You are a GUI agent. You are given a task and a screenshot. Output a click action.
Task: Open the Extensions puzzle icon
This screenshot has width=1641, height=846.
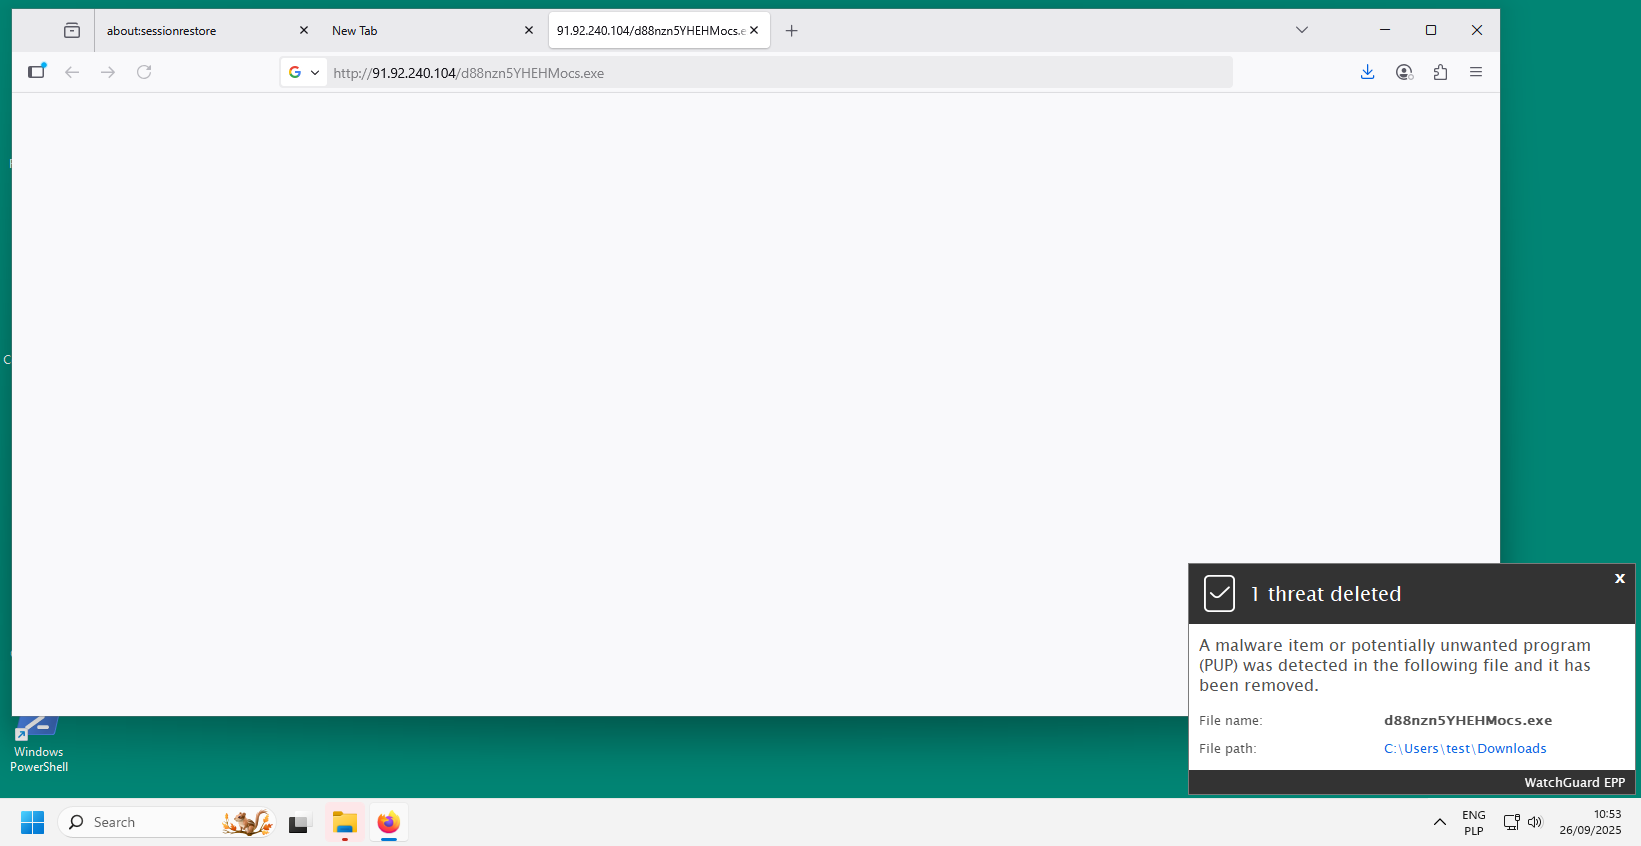1440,72
